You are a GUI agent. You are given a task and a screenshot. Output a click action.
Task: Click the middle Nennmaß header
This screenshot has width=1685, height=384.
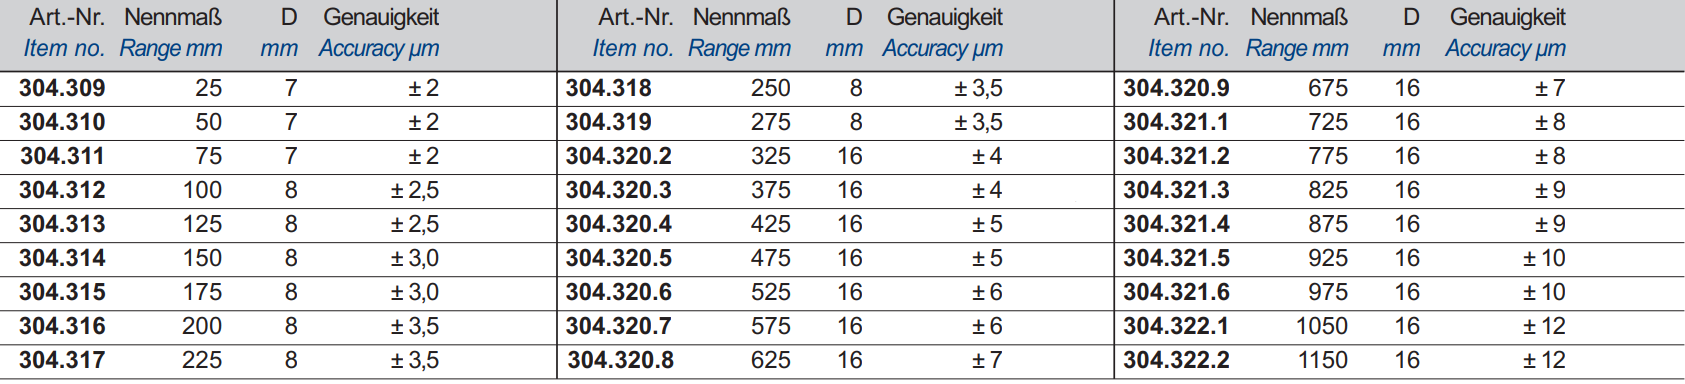point(741,17)
